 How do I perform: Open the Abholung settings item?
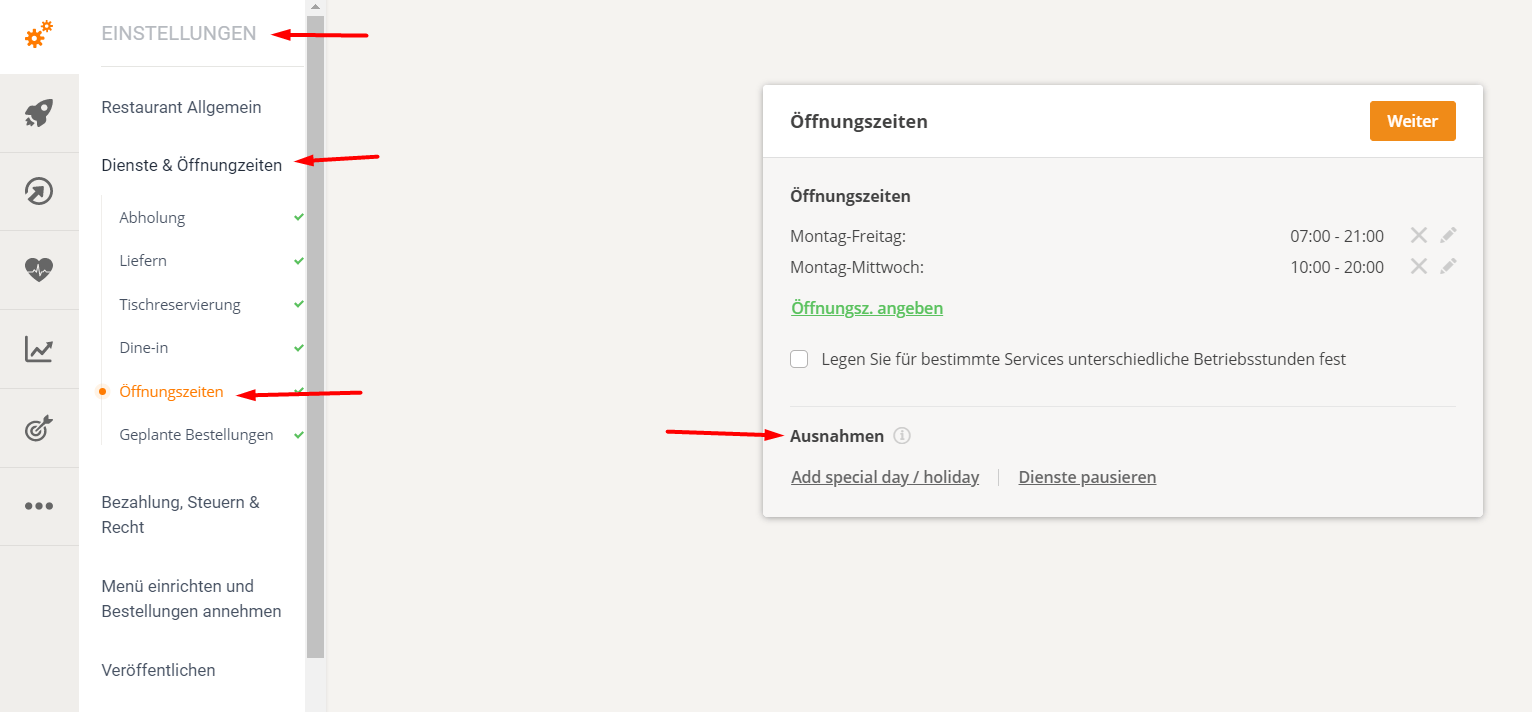(x=152, y=217)
